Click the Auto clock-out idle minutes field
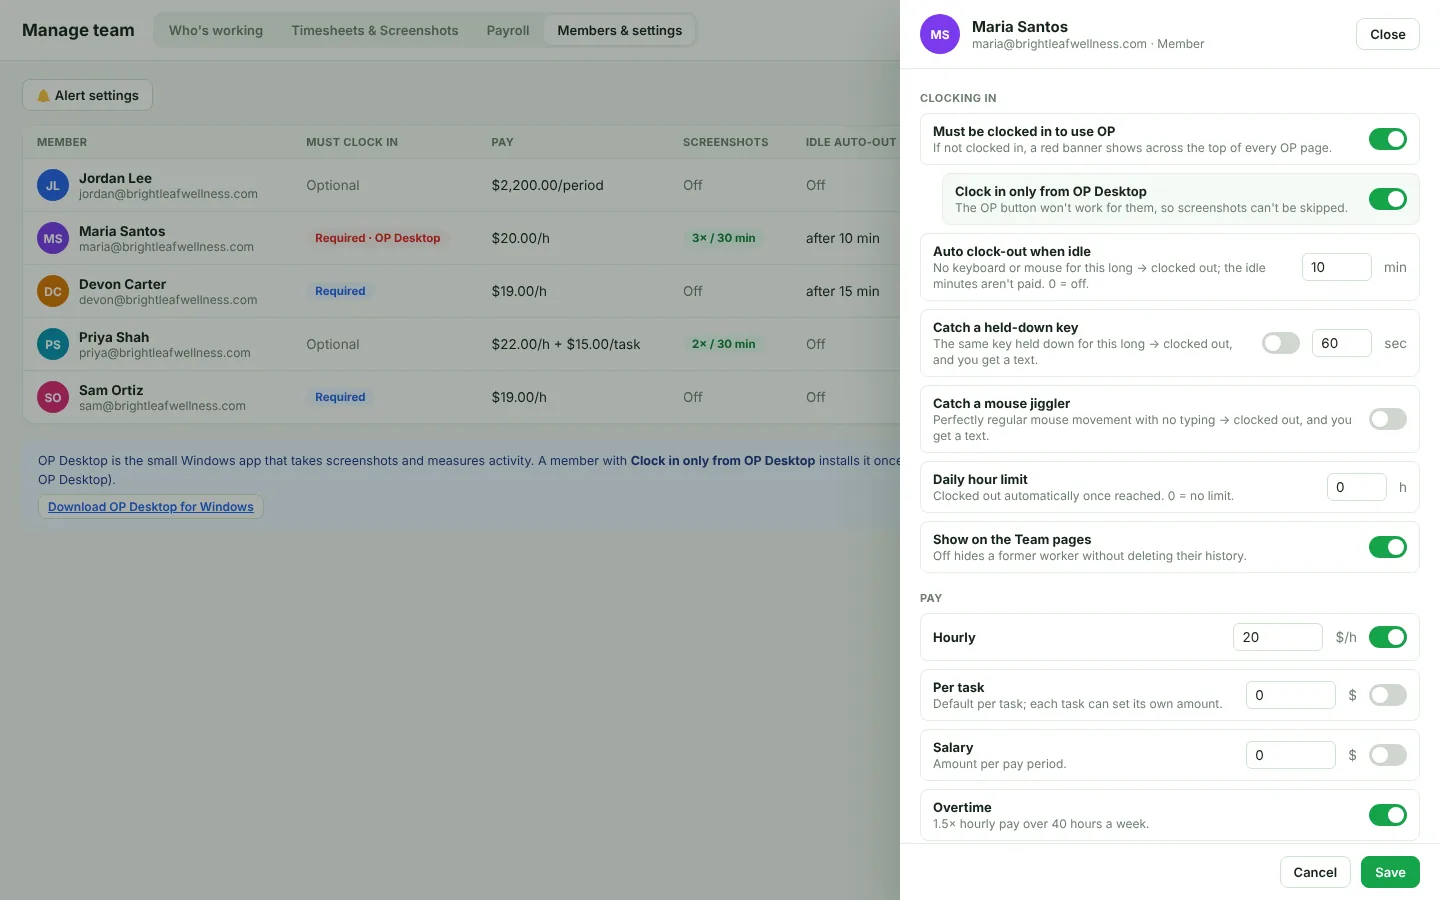 tap(1337, 267)
